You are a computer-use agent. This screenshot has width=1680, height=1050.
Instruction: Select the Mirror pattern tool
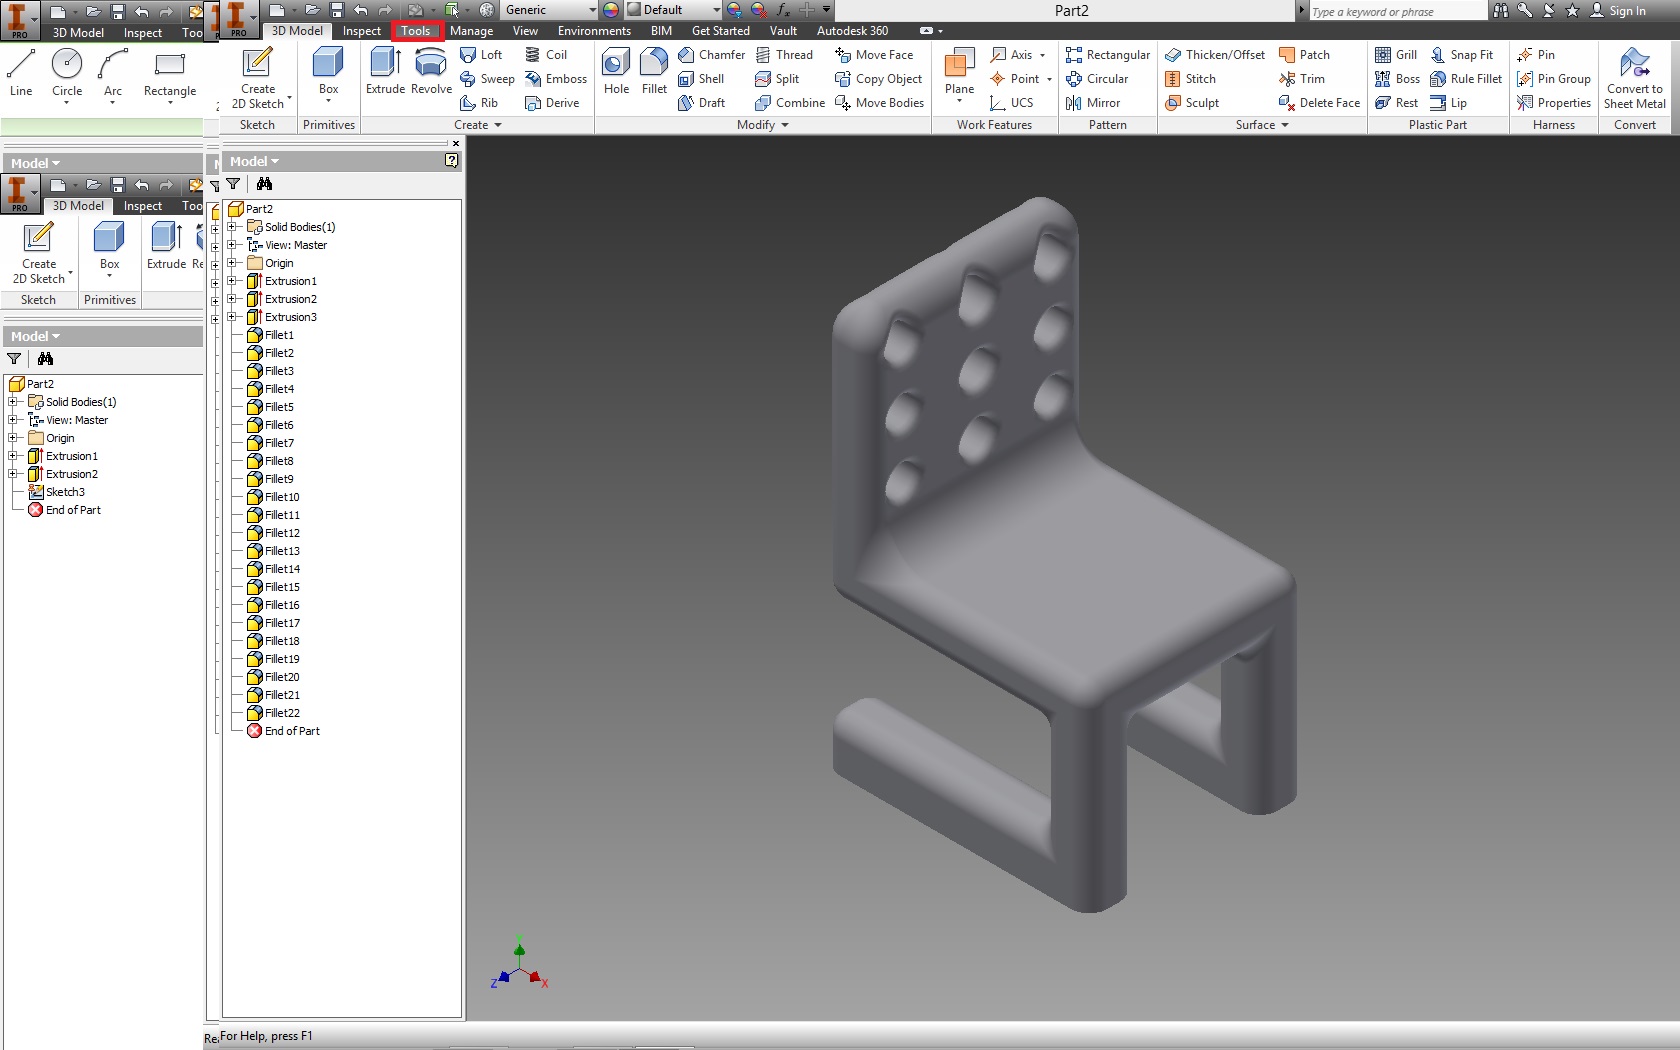tap(1093, 103)
